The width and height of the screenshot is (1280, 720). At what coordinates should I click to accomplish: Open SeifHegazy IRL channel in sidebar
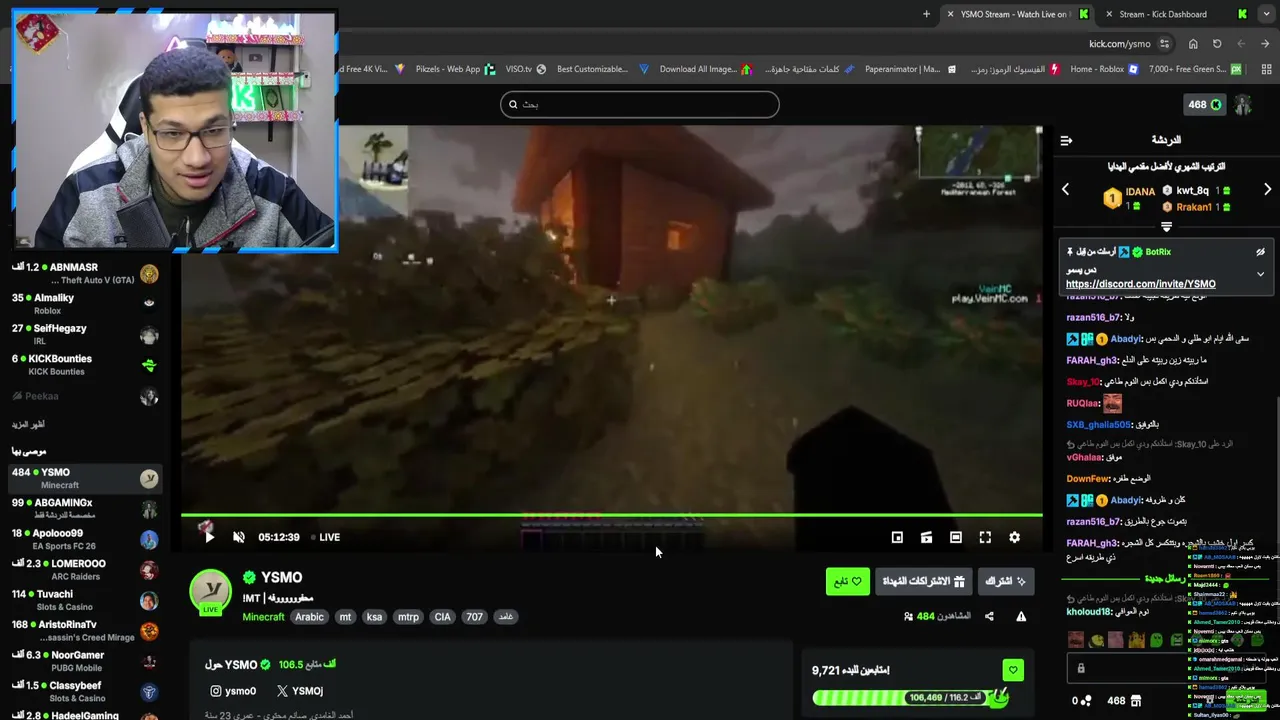coord(85,334)
